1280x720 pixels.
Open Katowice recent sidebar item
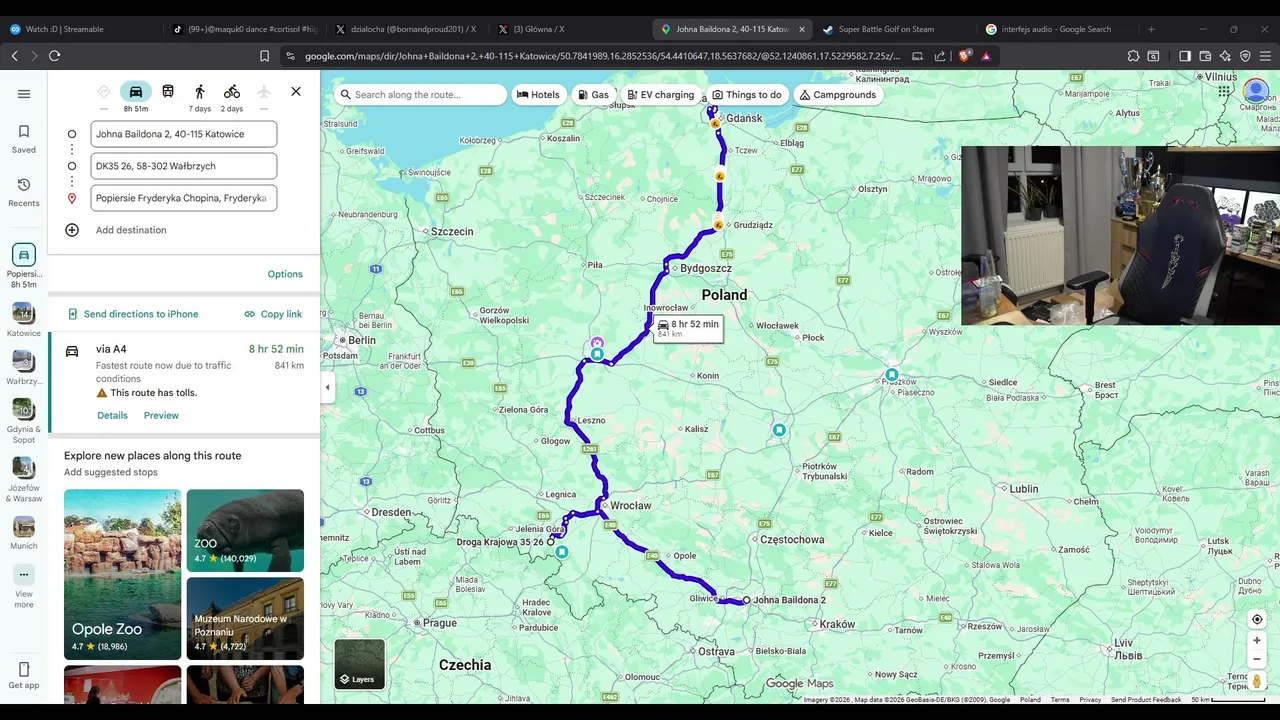tap(24, 320)
